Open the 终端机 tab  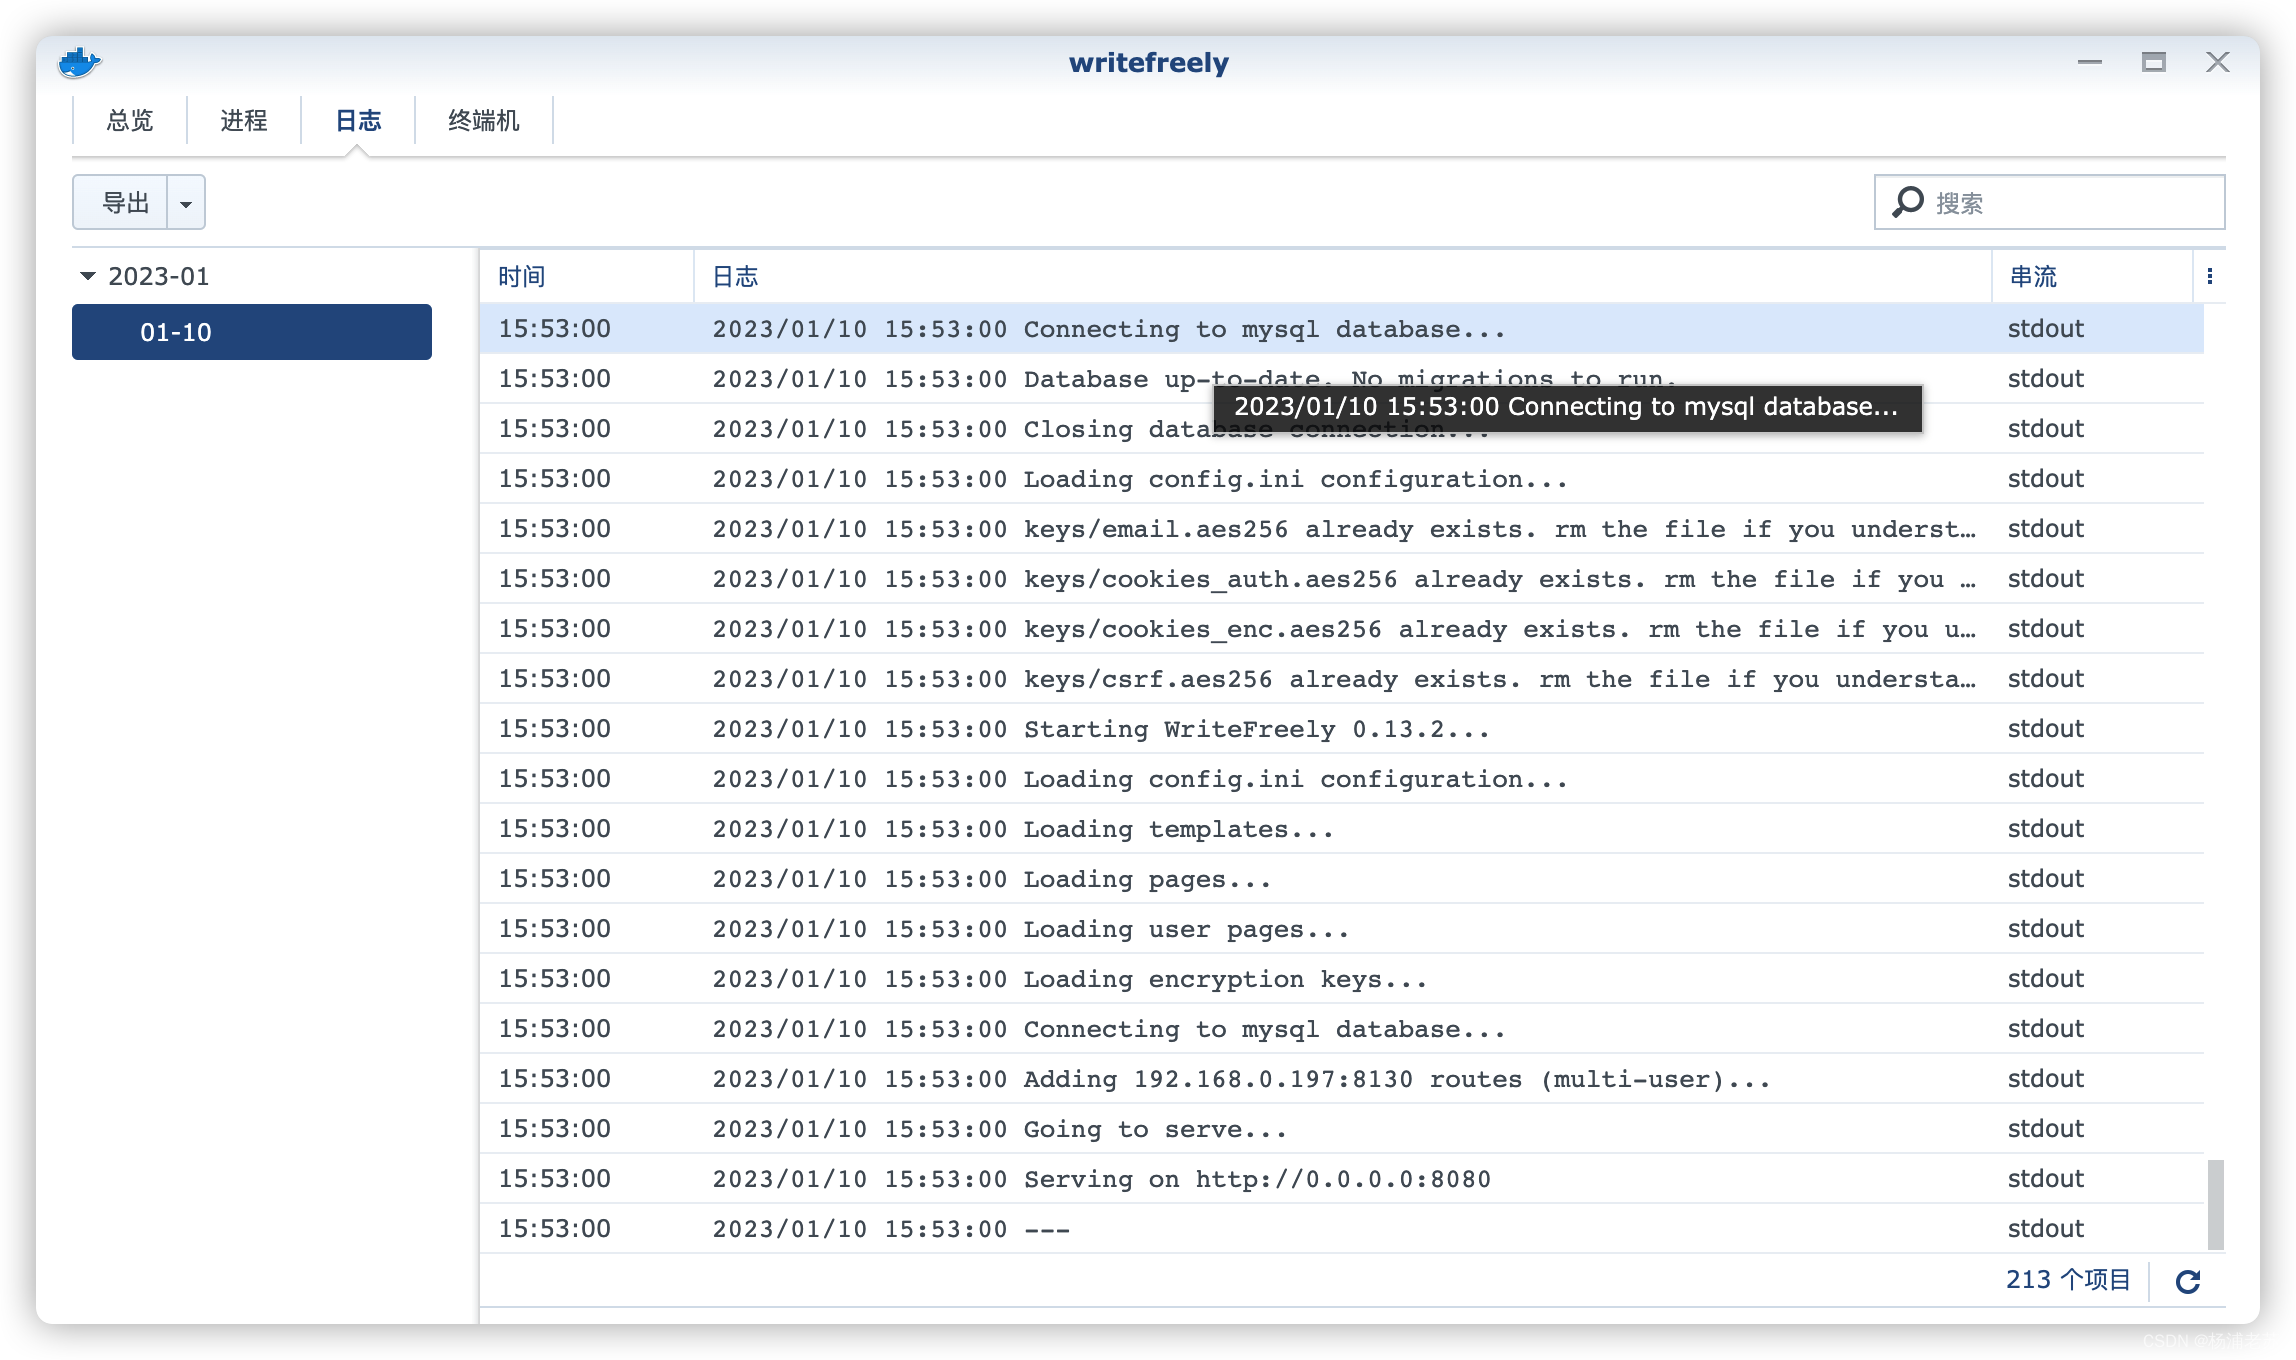[484, 121]
